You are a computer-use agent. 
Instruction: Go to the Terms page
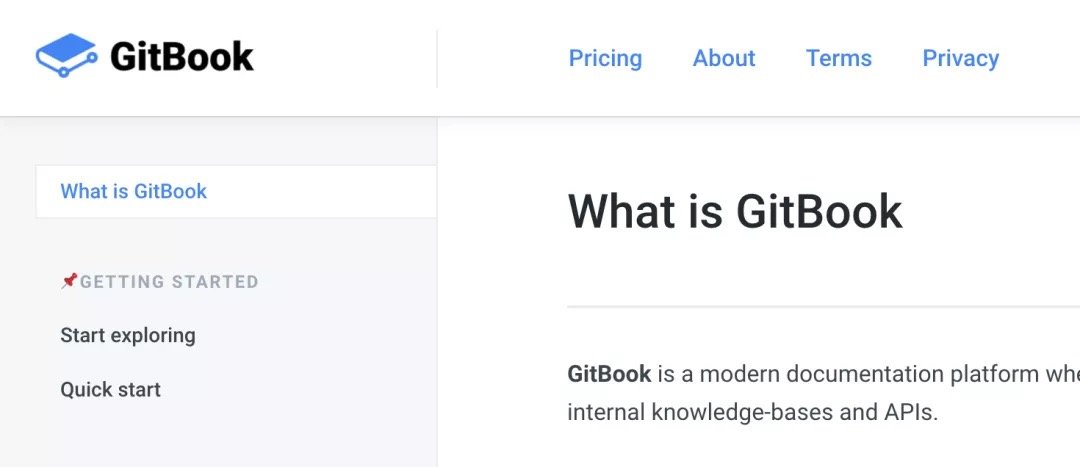839,59
